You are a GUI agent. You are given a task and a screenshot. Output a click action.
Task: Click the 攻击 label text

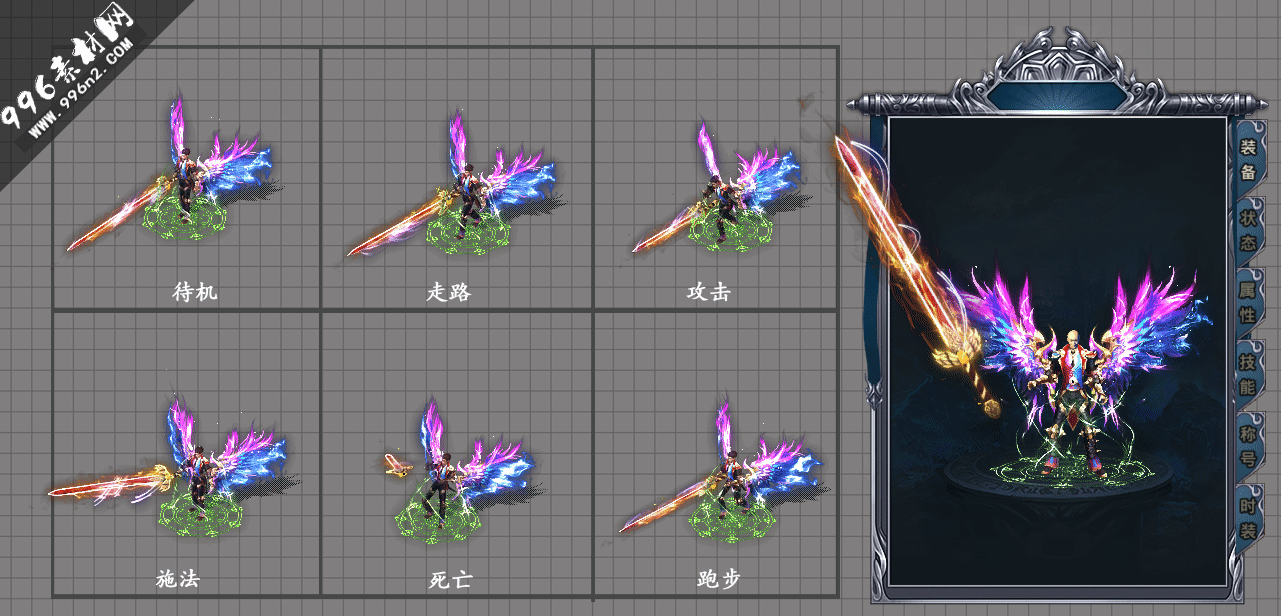[x=708, y=292]
